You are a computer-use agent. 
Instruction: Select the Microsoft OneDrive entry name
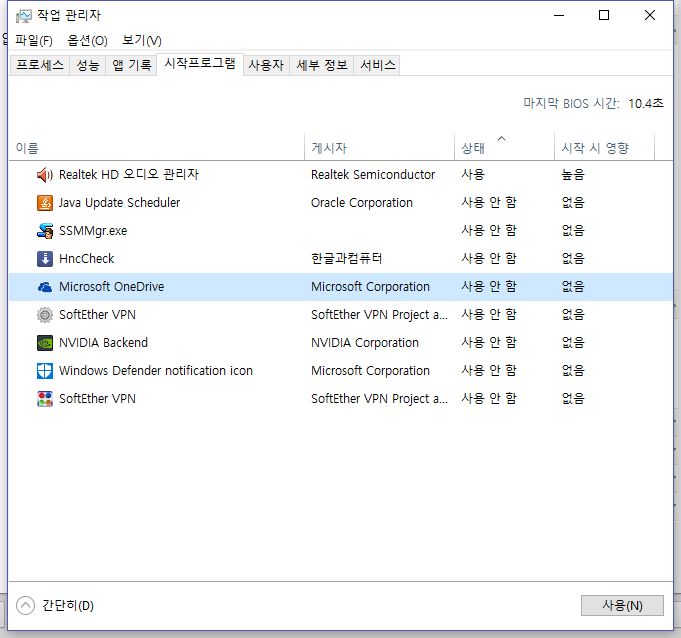[x=112, y=287]
